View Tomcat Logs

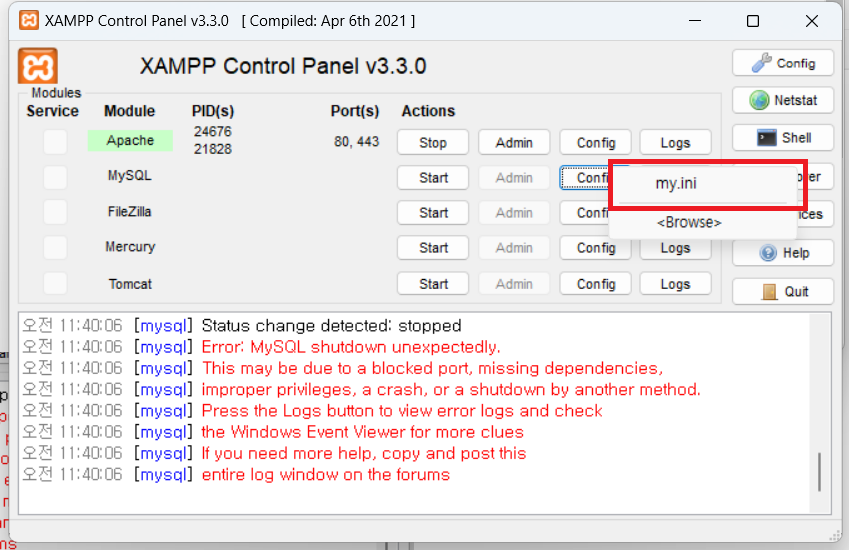click(x=676, y=284)
